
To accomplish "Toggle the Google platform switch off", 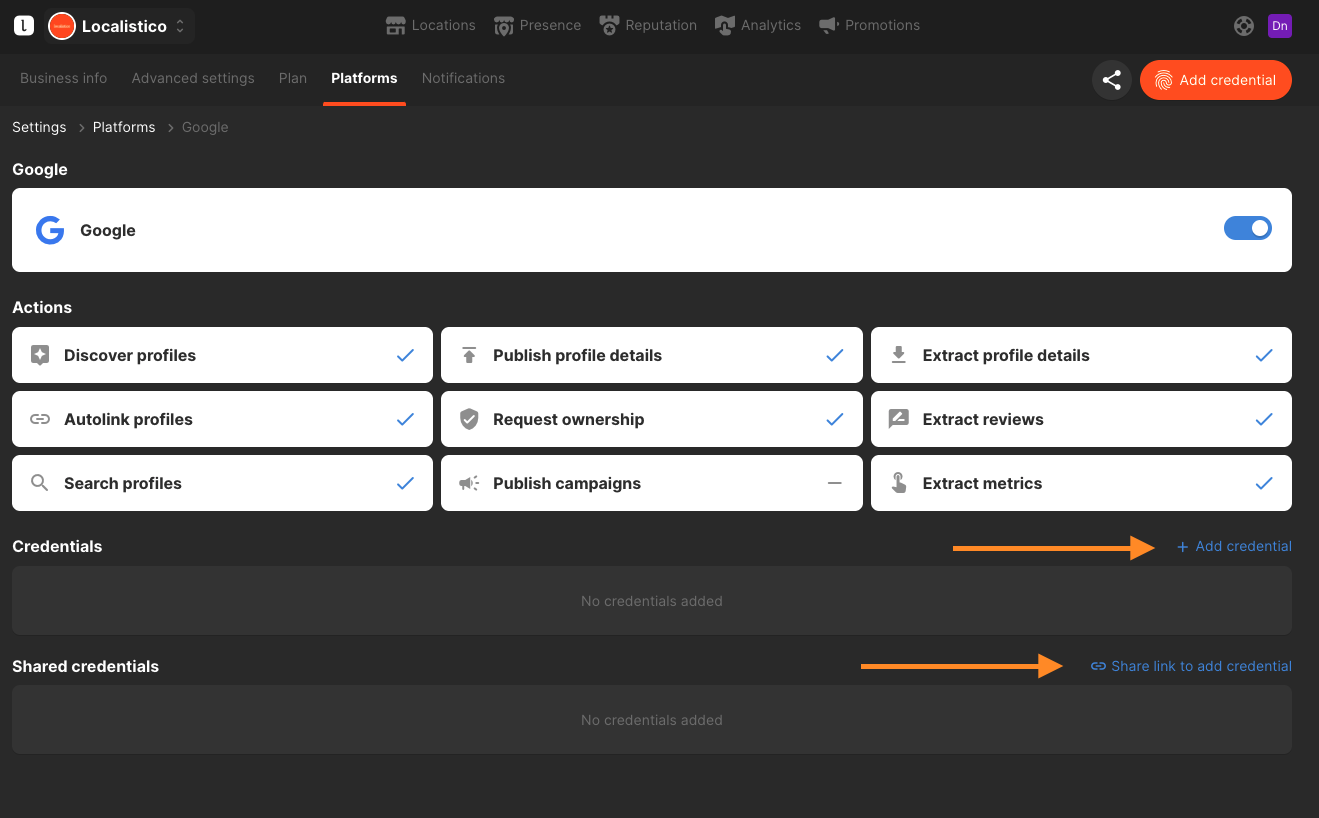I will click(1248, 229).
